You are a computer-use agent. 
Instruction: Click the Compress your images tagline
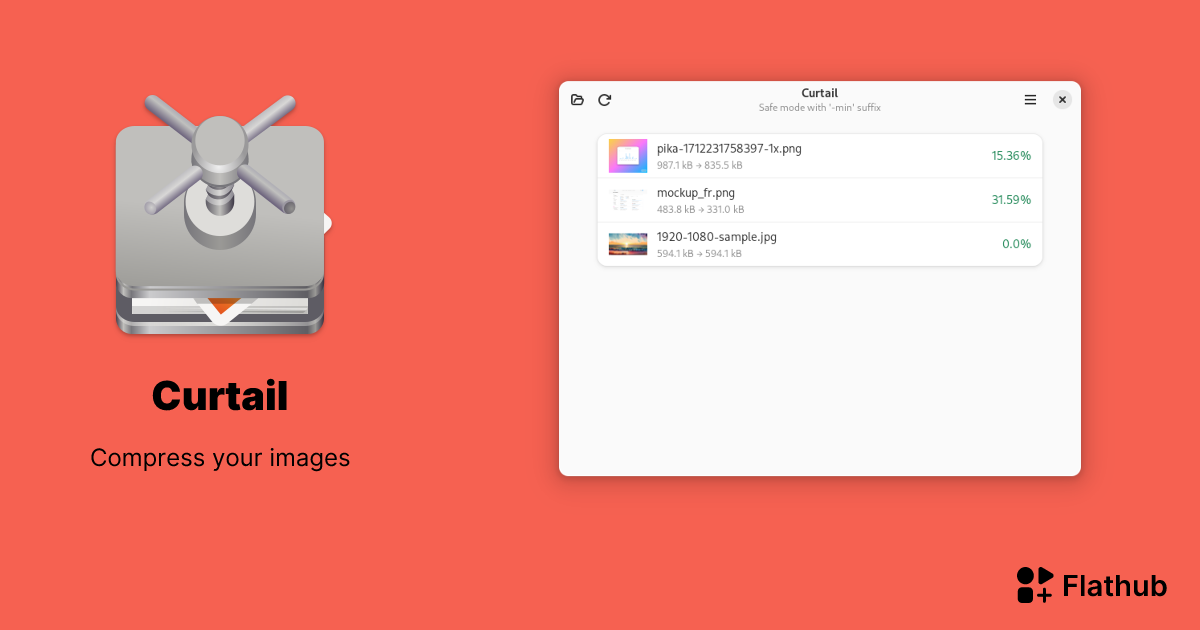[x=220, y=457]
